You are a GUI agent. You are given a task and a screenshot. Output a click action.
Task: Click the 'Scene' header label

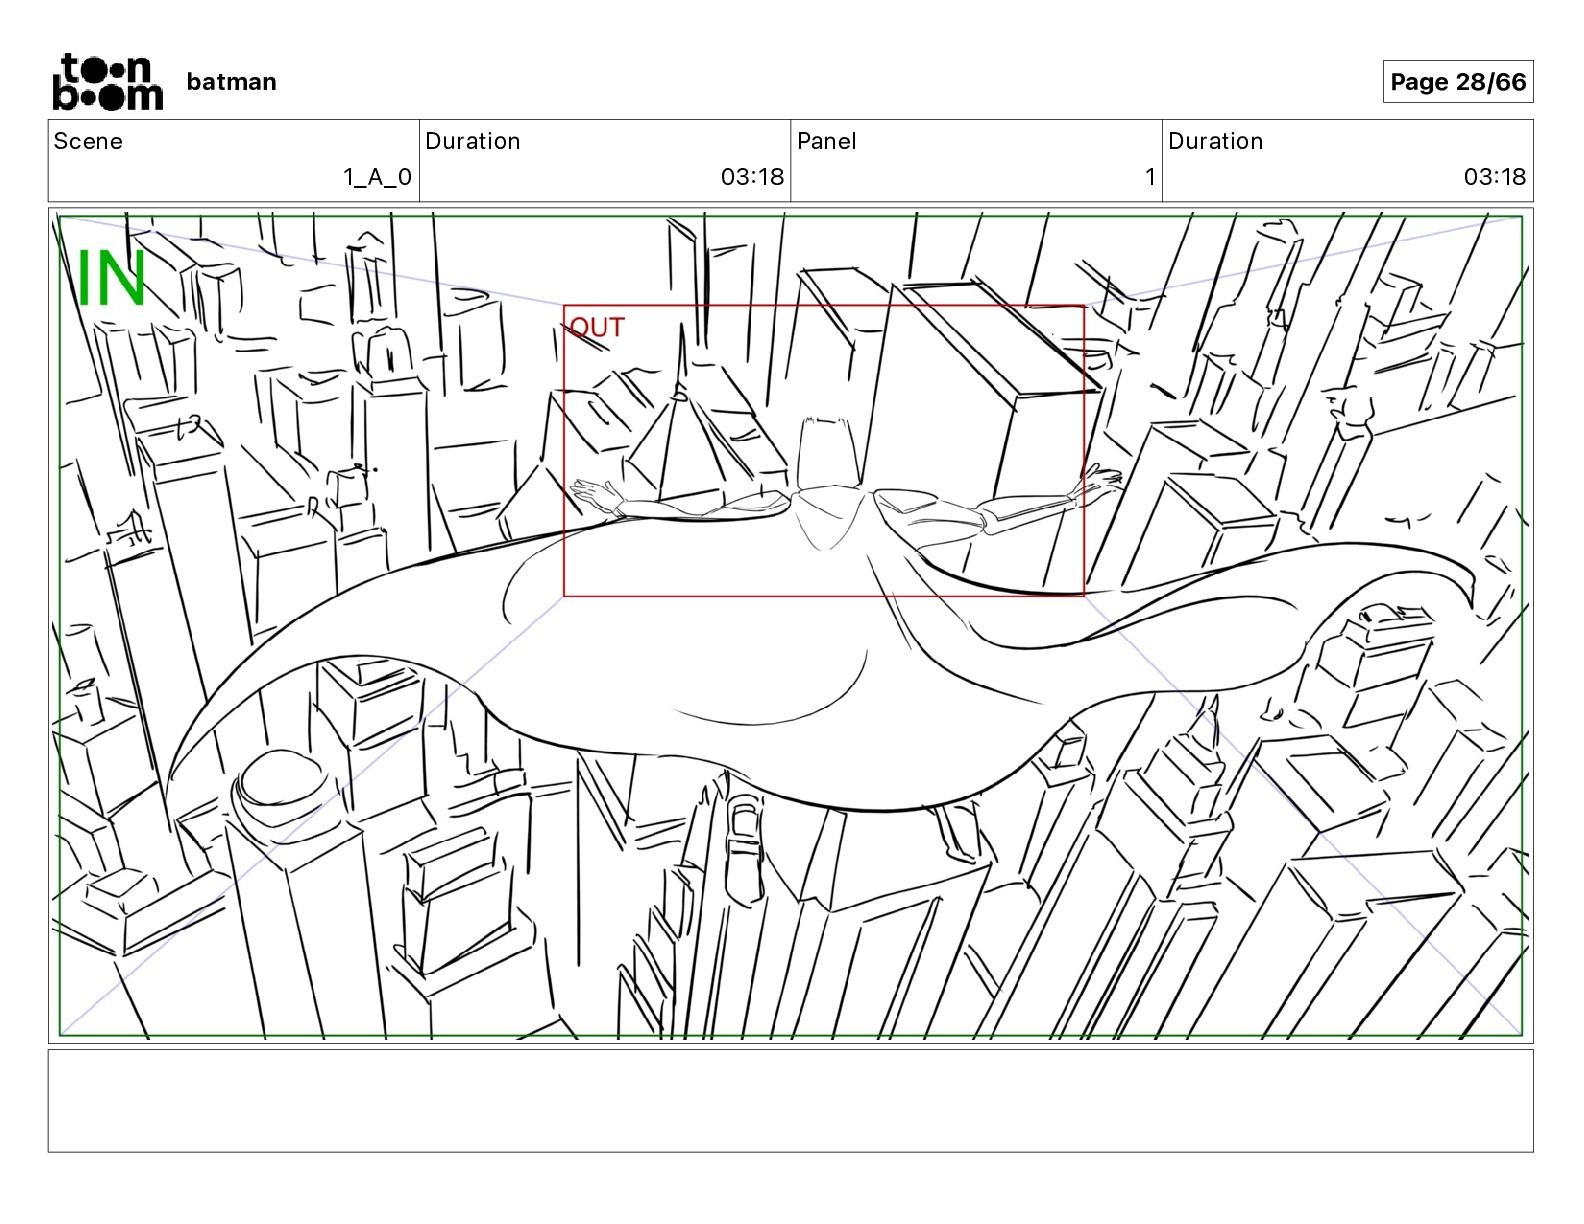click(x=88, y=141)
